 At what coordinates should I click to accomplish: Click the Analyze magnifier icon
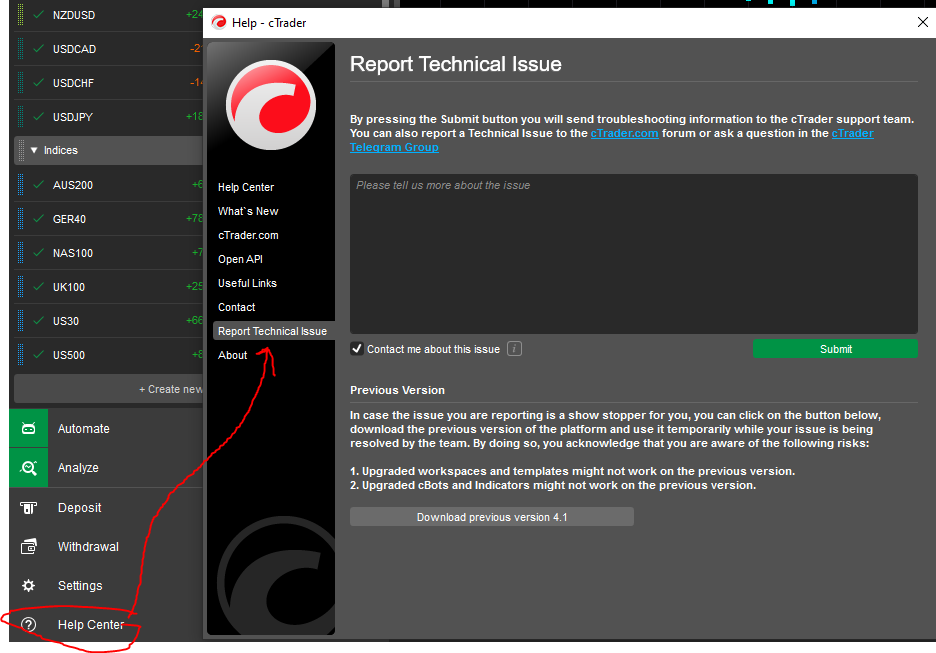[29, 468]
